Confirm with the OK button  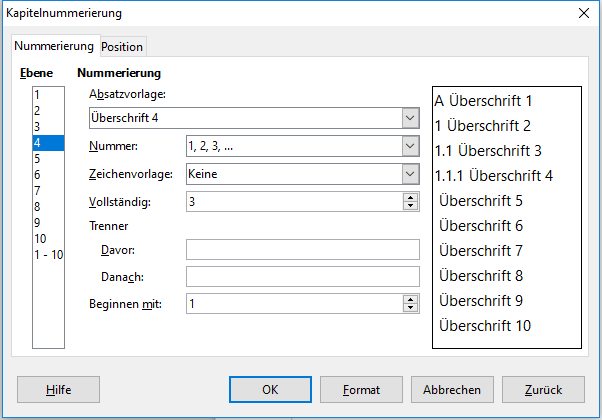pos(270,390)
